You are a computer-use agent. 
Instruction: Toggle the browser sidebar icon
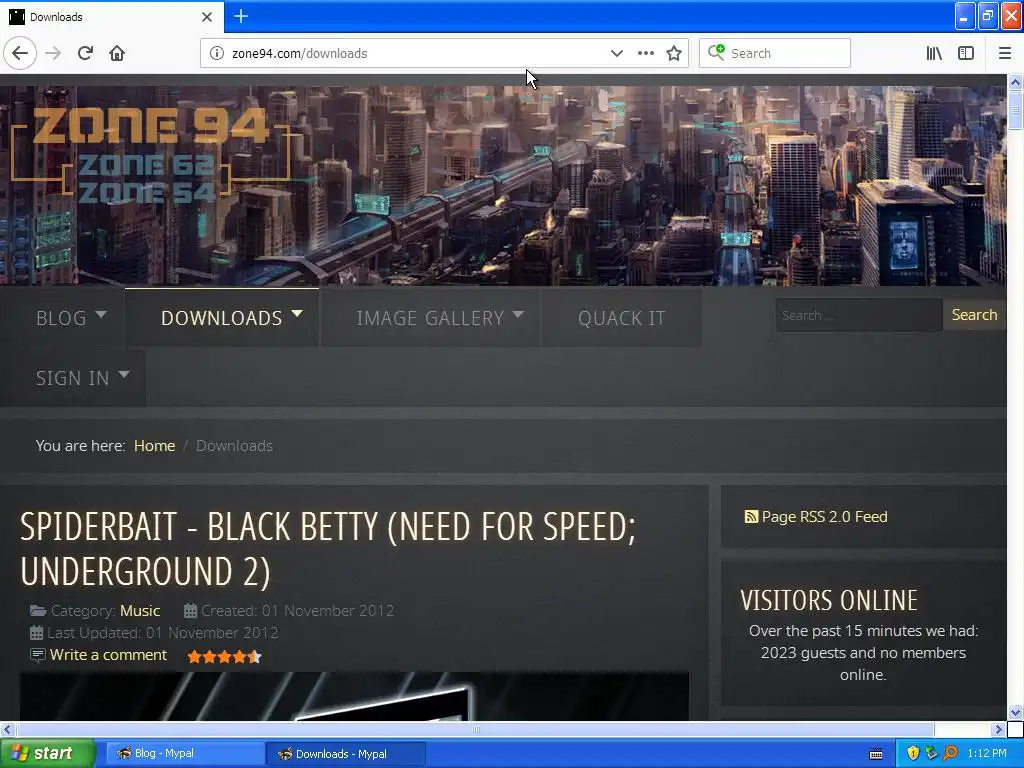[x=966, y=54]
